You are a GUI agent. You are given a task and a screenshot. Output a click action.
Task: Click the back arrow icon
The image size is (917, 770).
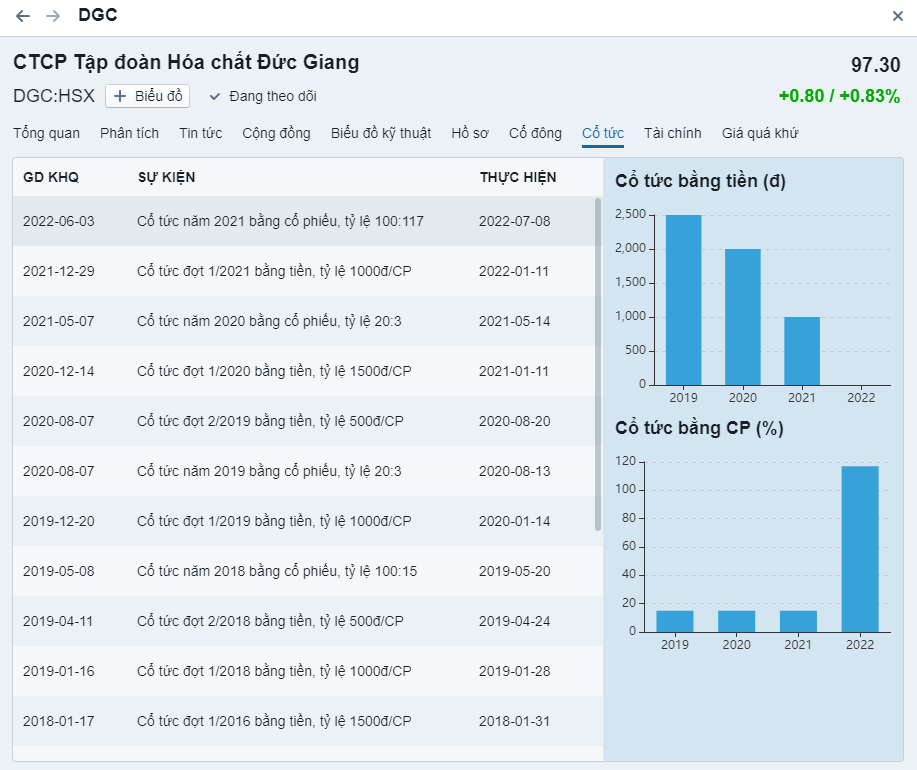(x=23, y=16)
